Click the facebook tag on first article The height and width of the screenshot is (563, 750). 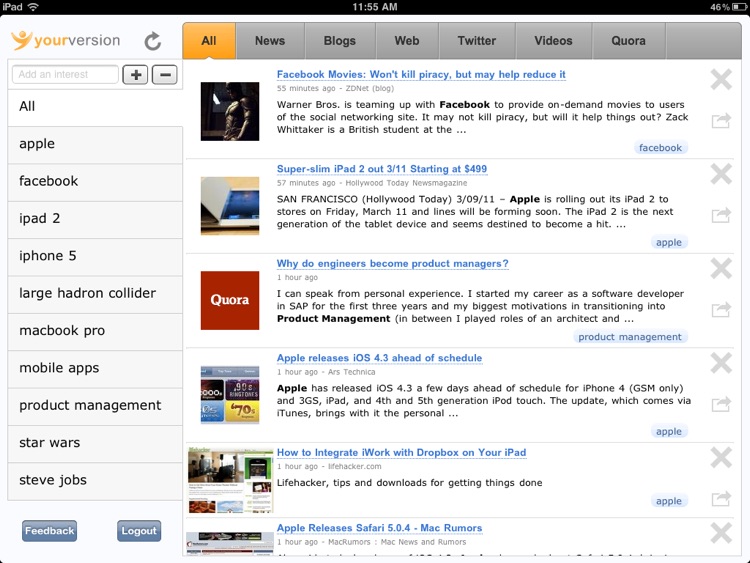[661, 148]
